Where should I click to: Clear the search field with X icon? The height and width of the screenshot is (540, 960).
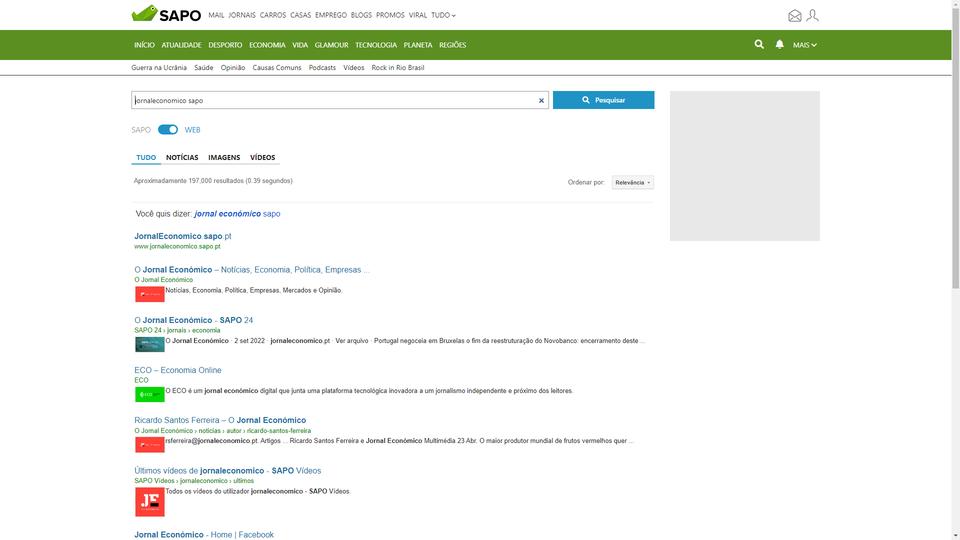541,100
